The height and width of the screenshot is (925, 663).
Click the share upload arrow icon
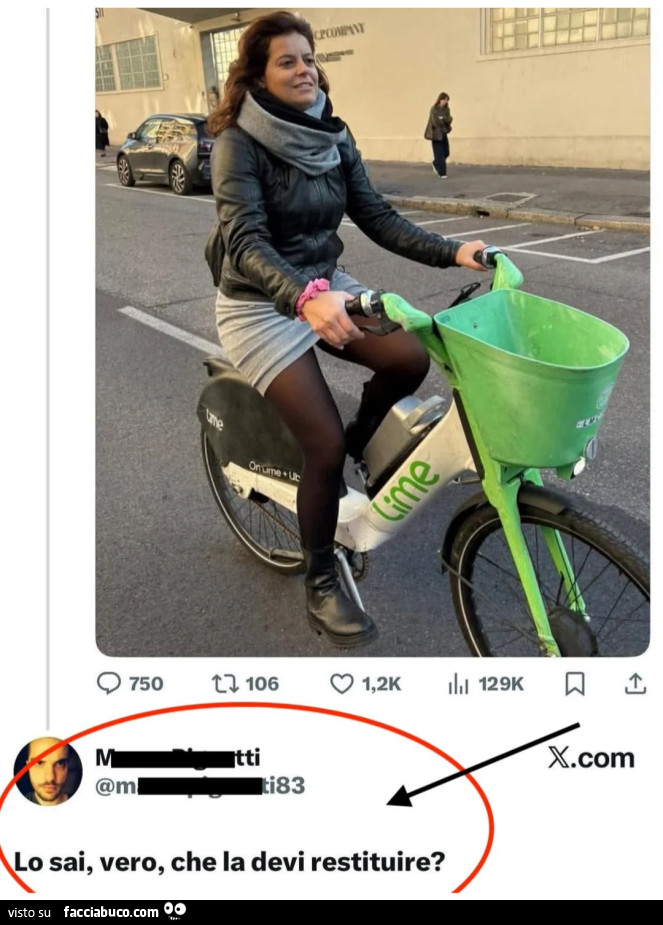pos(635,683)
